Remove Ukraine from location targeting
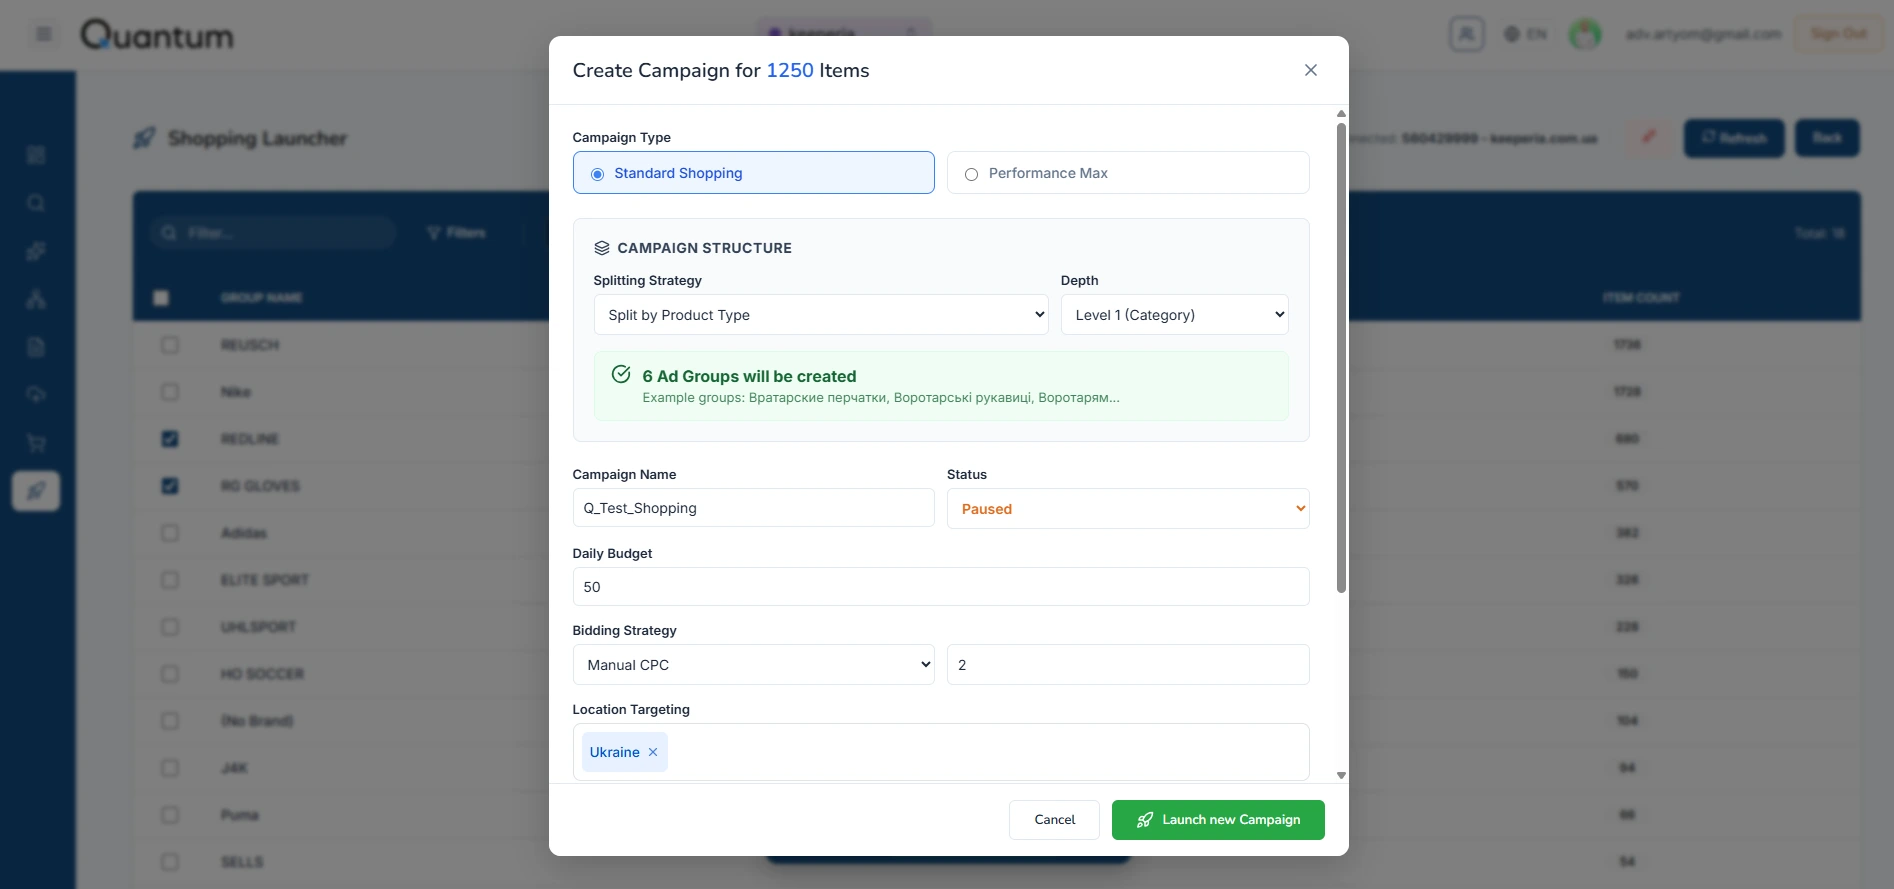This screenshot has width=1894, height=889. [653, 752]
